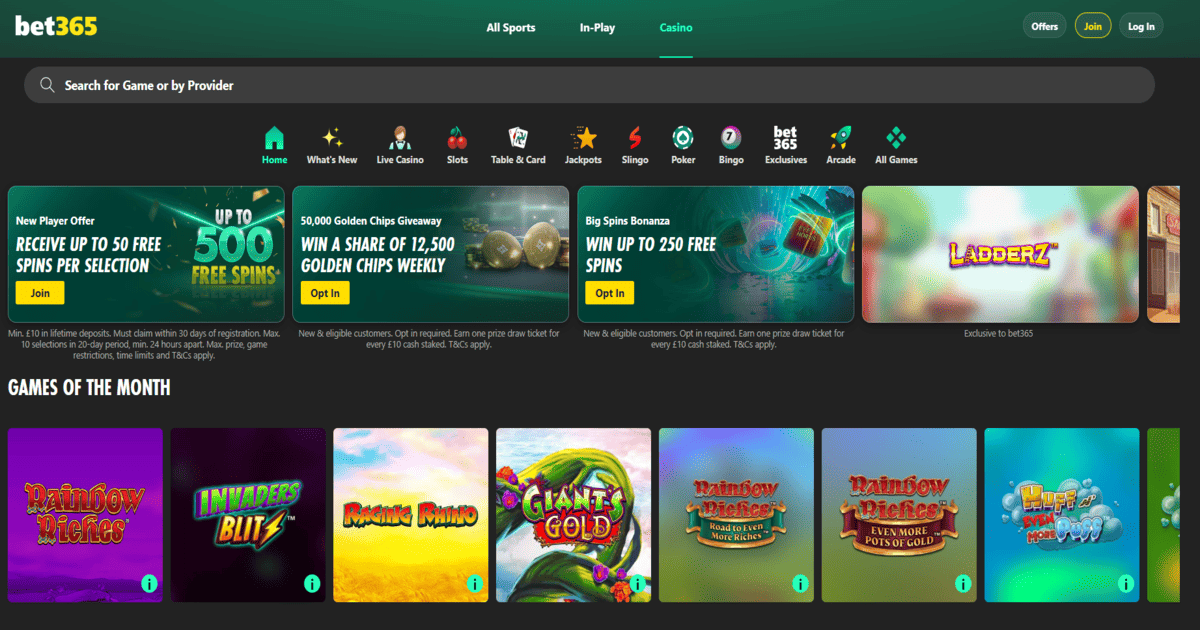This screenshot has width=1200, height=630.
Task: Open the Arcade rocket icon
Action: tap(841, 138)
